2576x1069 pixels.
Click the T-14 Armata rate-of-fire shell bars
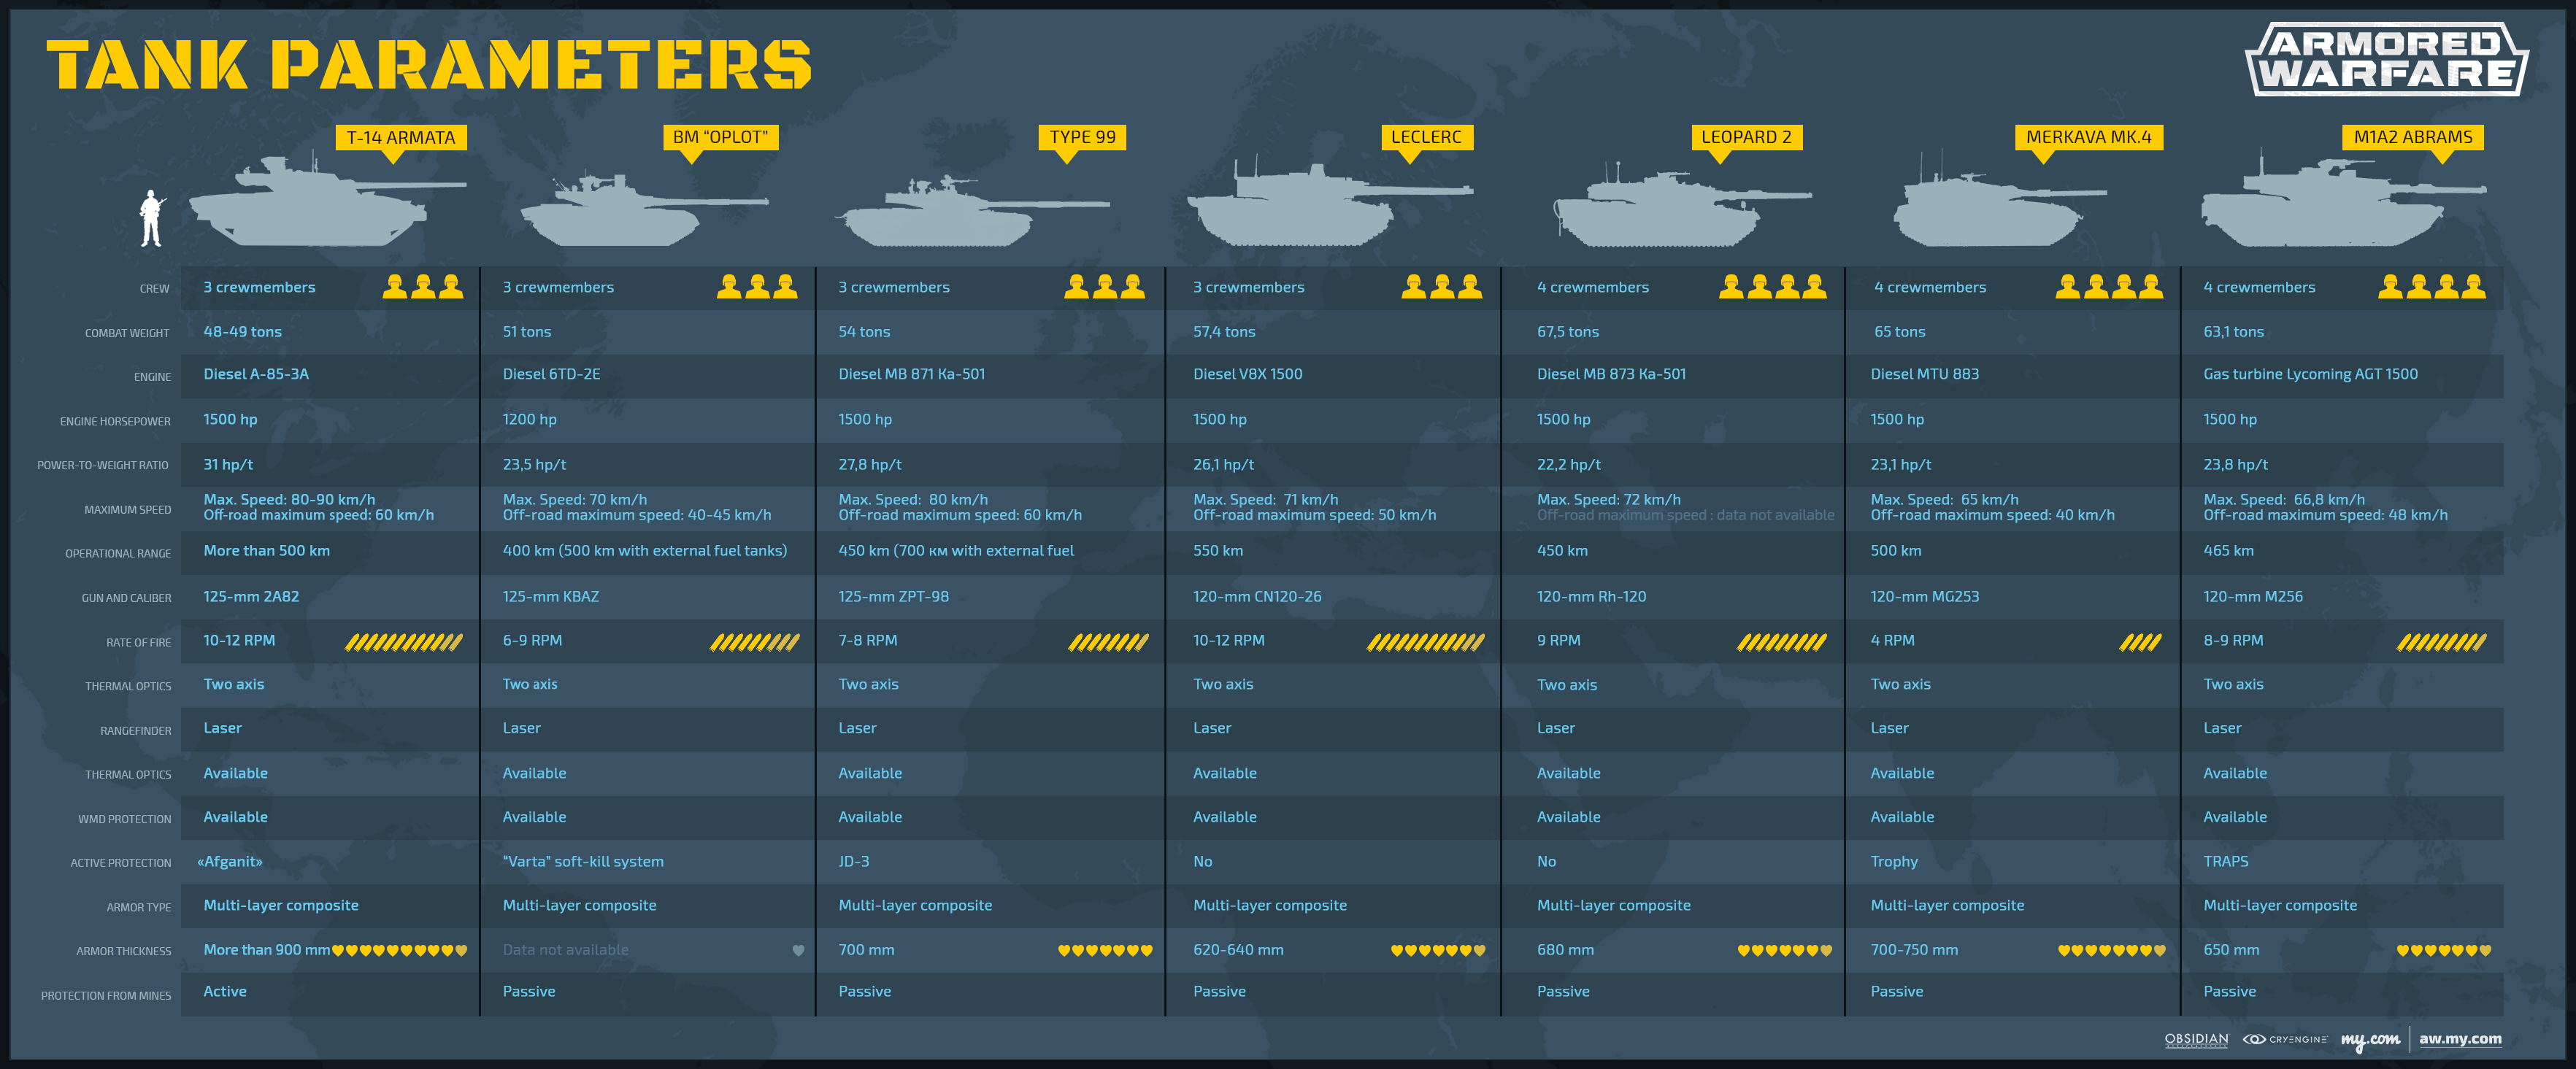pos(404,642)
